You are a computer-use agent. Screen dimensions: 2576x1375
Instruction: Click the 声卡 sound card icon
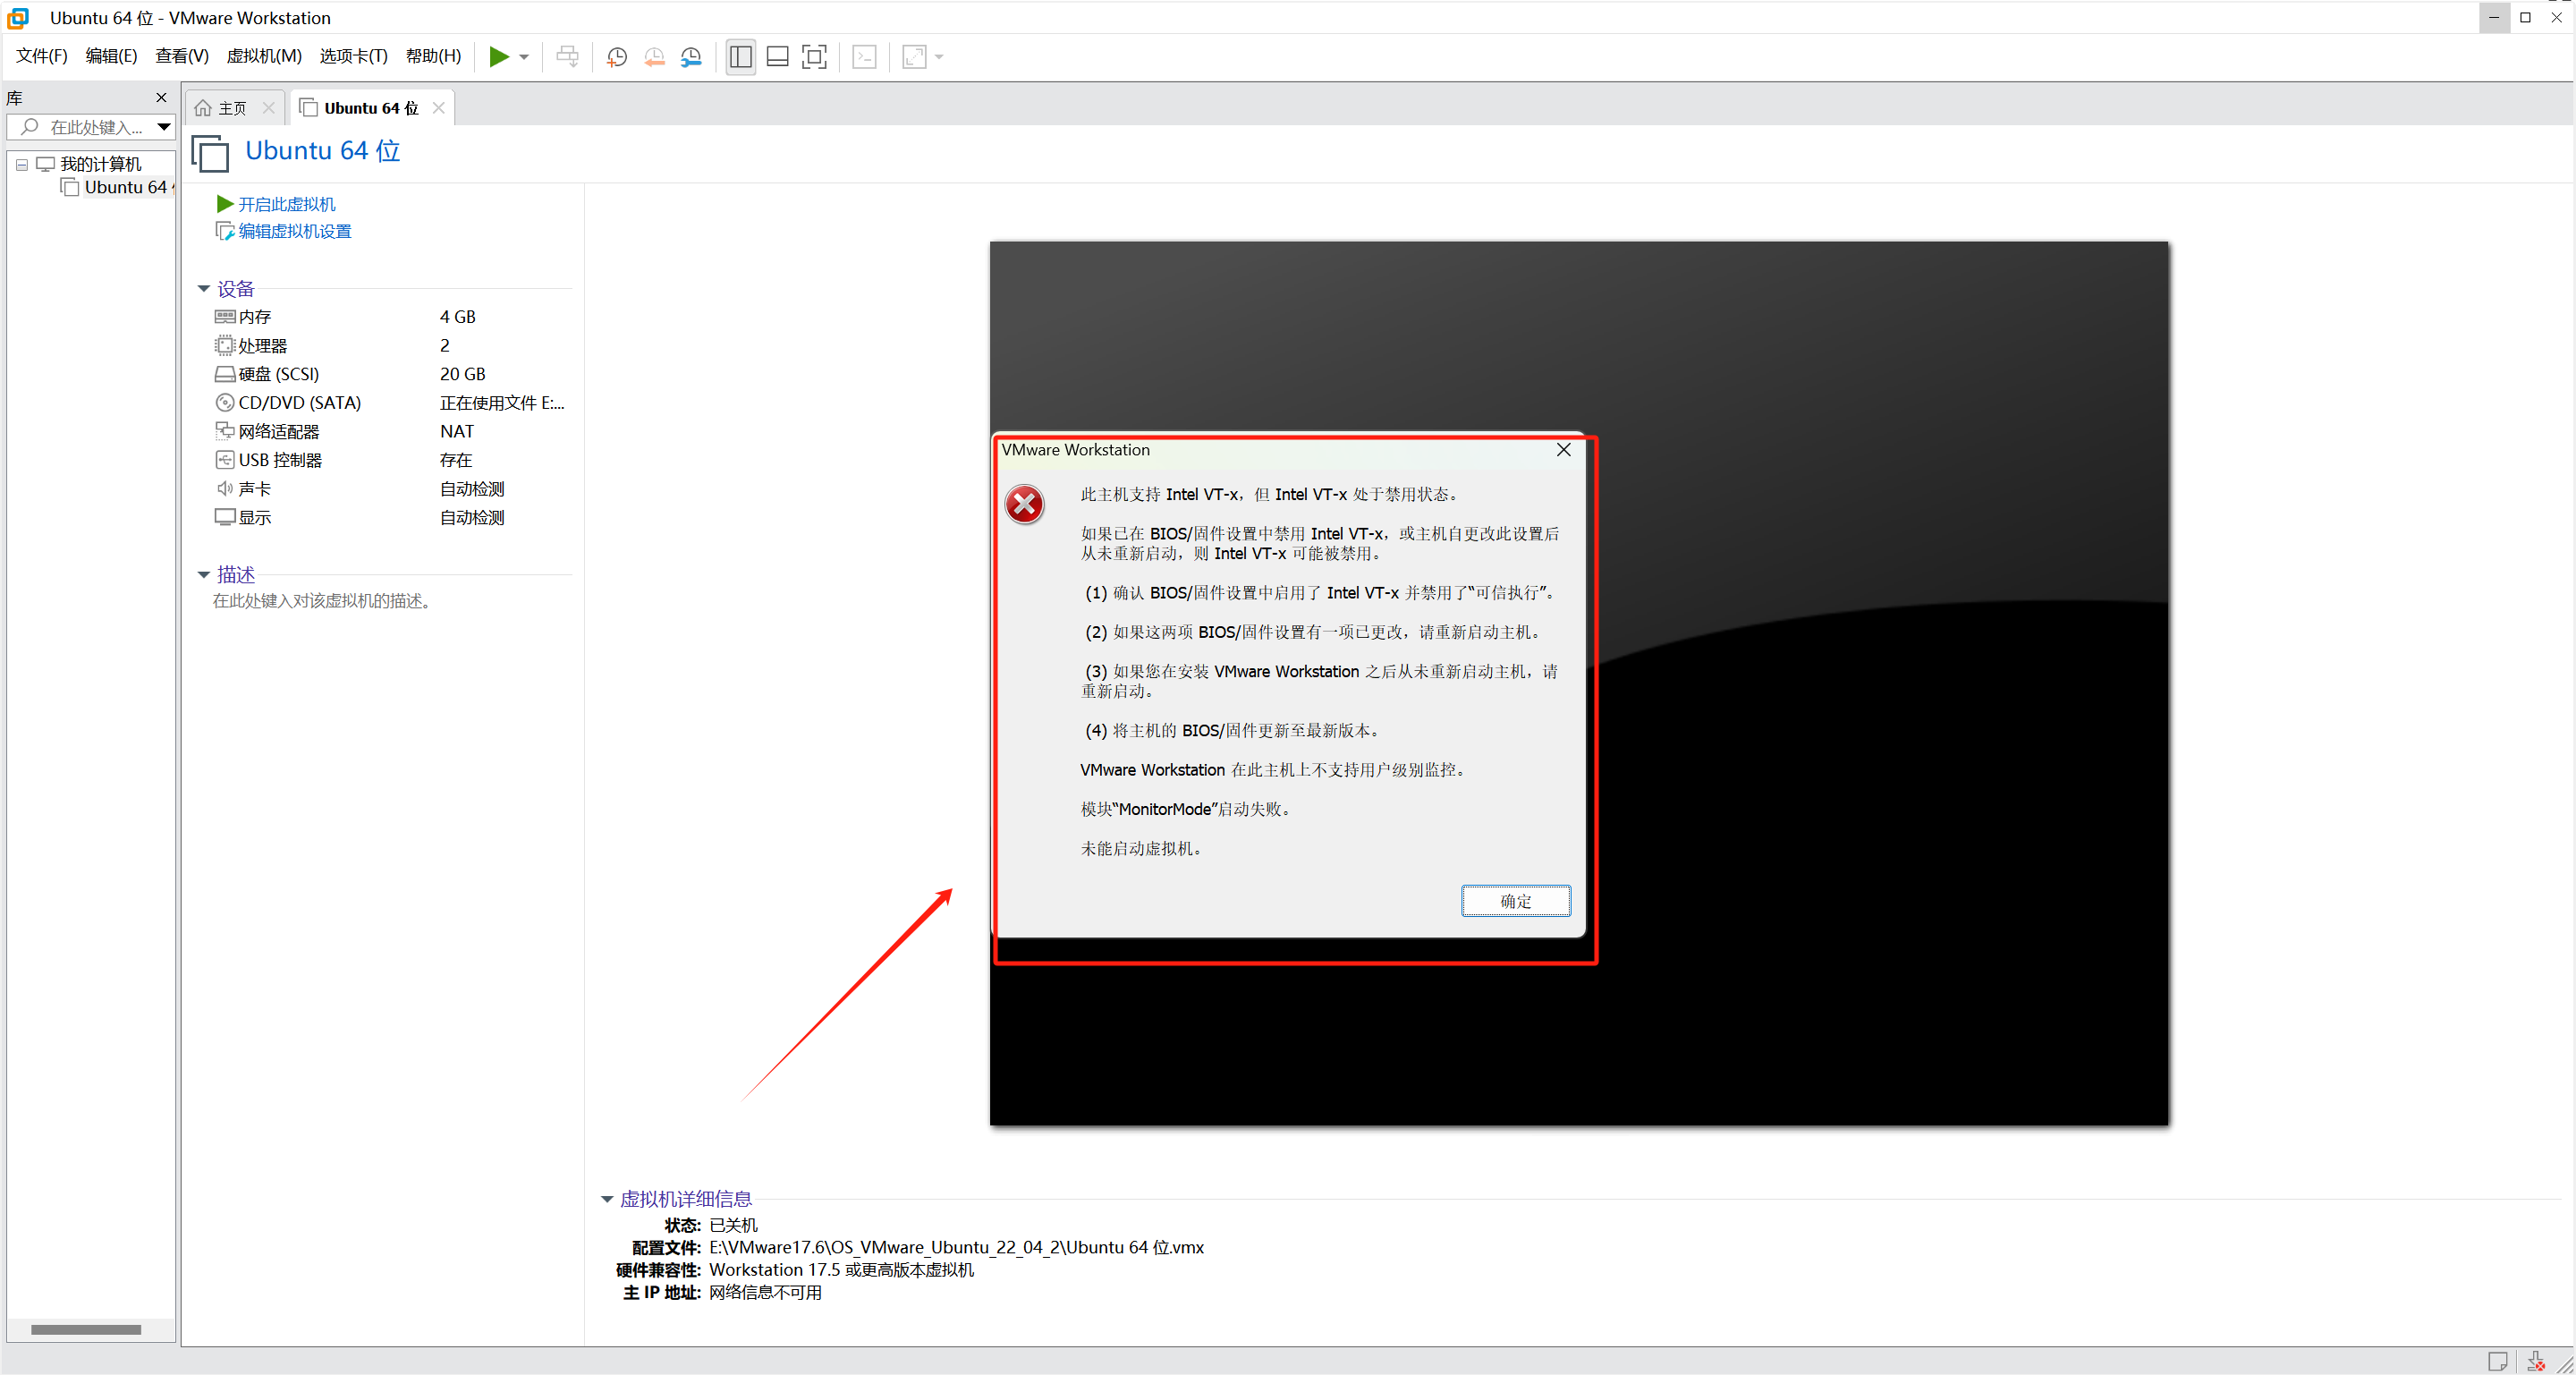(x=225, y=489)
